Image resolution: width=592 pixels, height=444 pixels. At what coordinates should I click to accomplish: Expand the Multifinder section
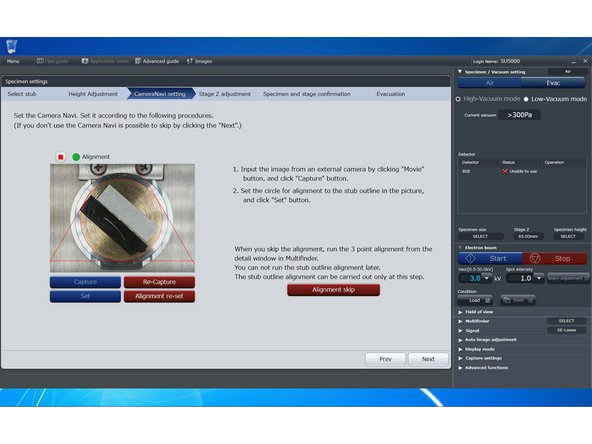click(460, 321)
